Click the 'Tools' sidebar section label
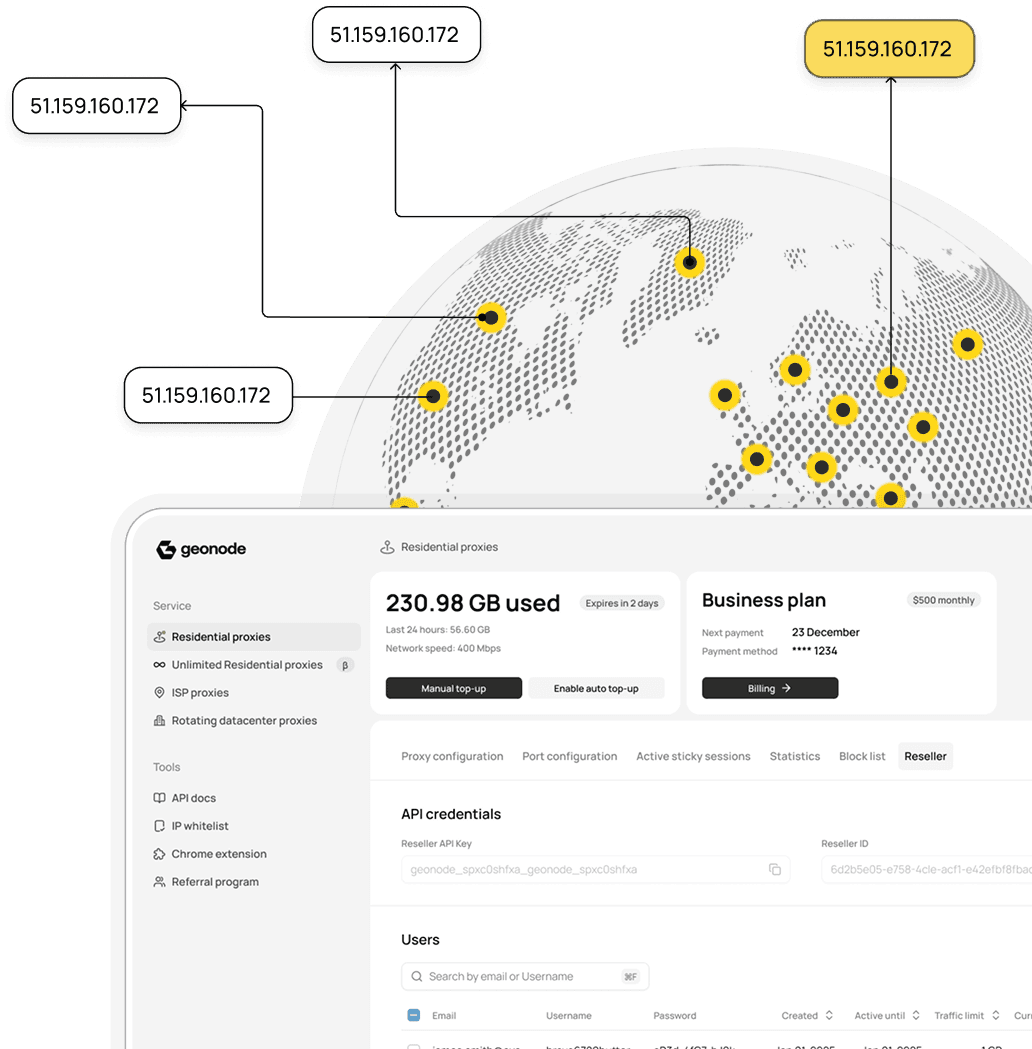 point(167,767)
